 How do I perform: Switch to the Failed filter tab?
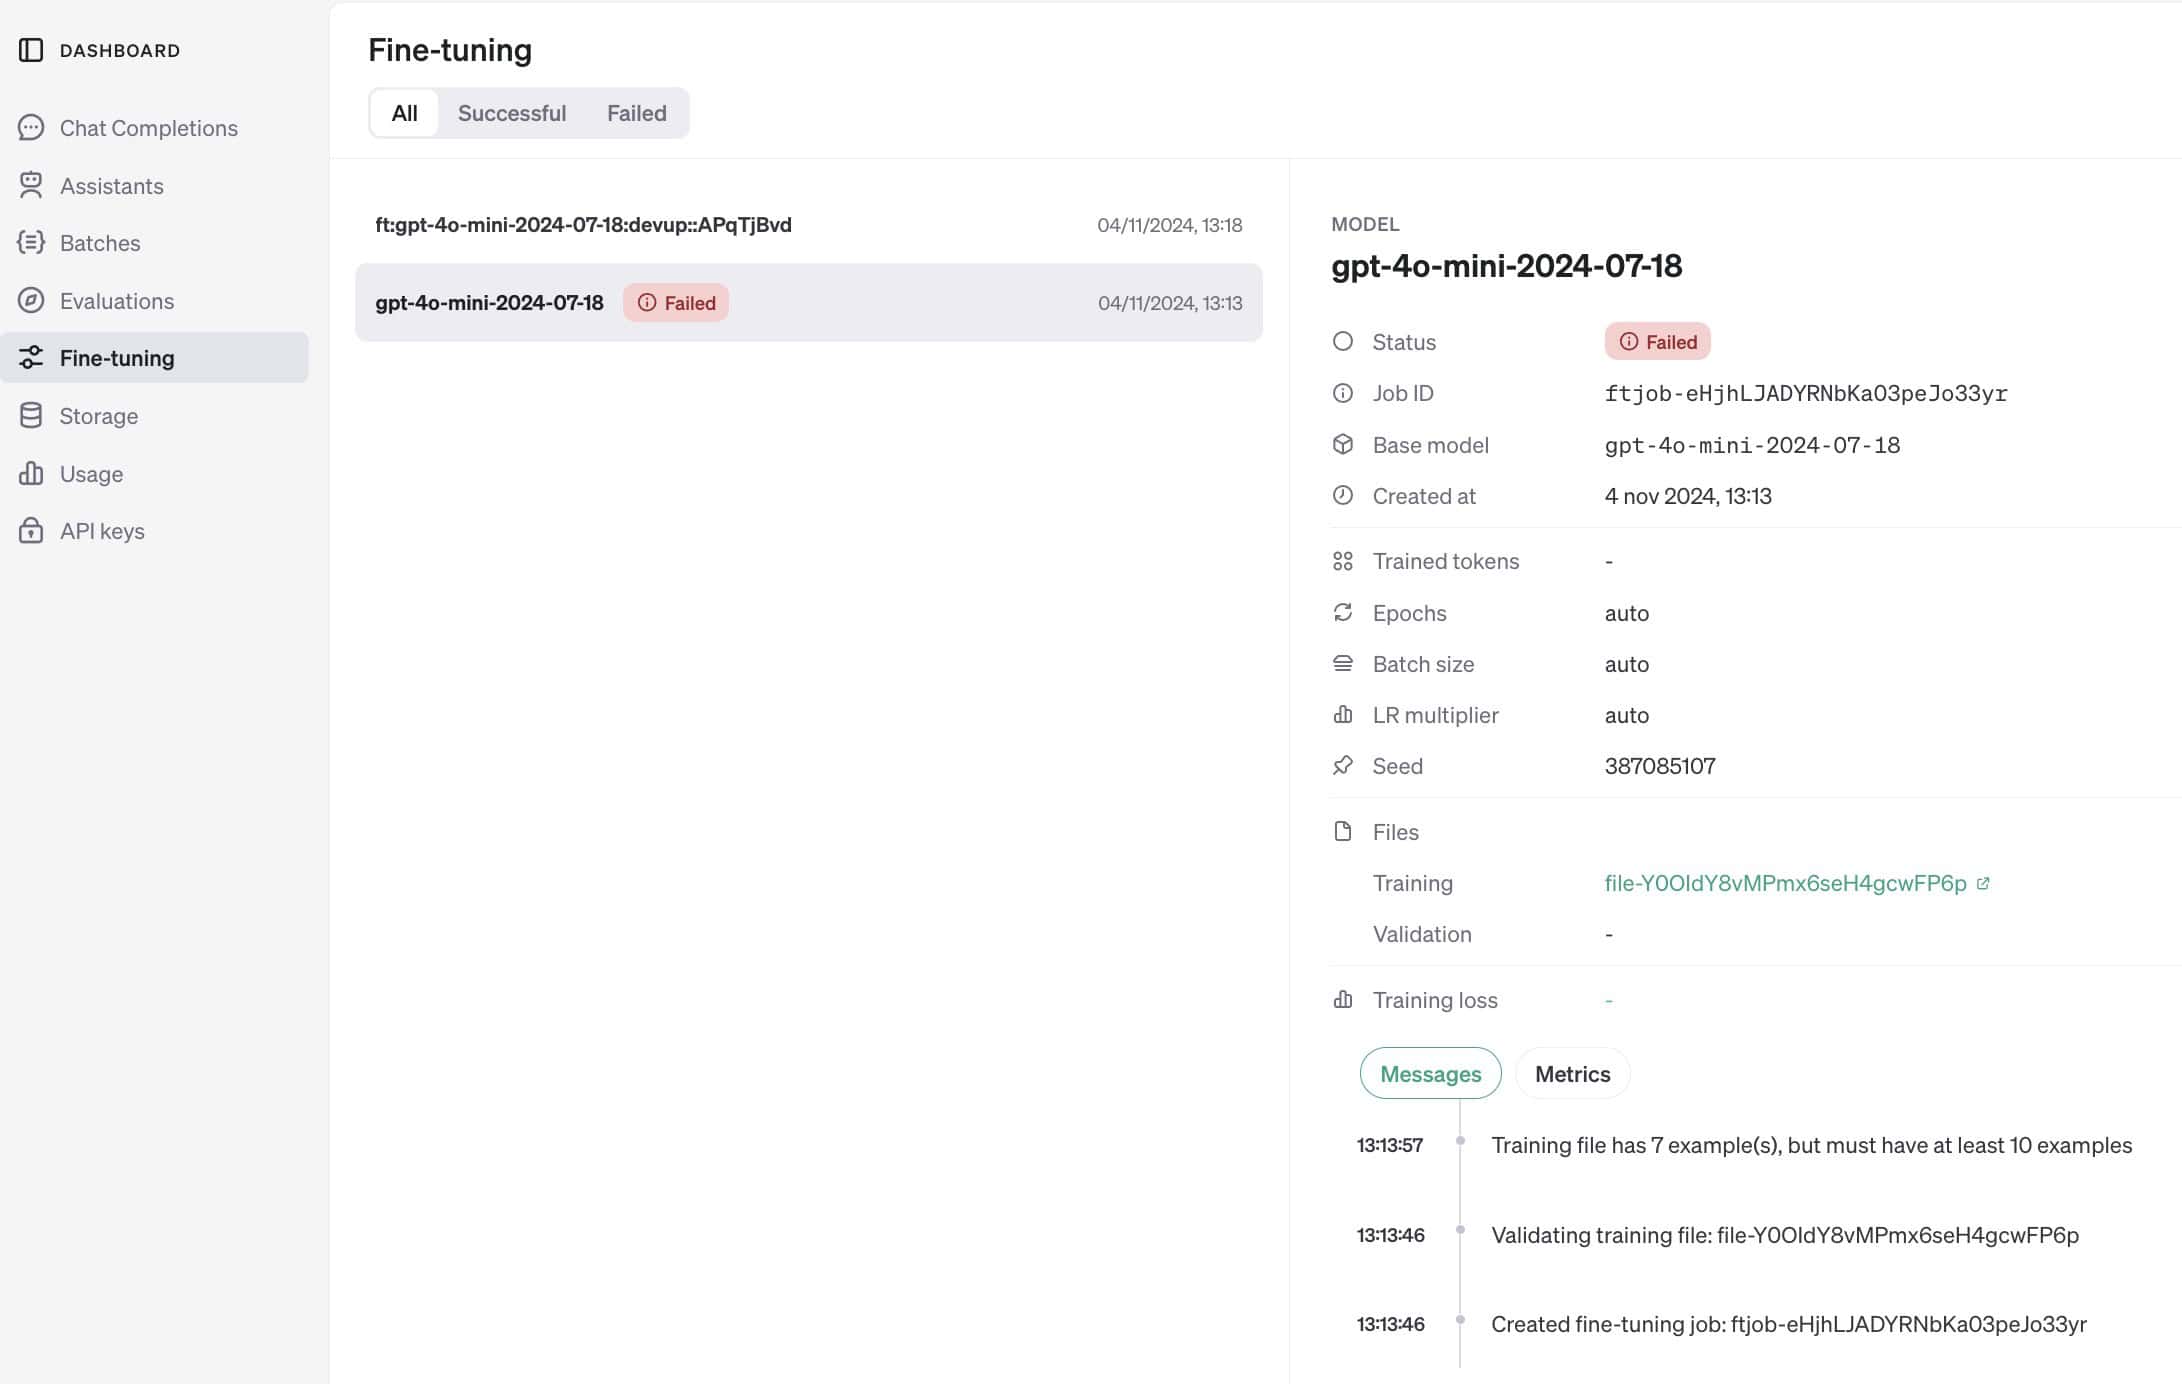pyautogui.click(x=636, y=113)
